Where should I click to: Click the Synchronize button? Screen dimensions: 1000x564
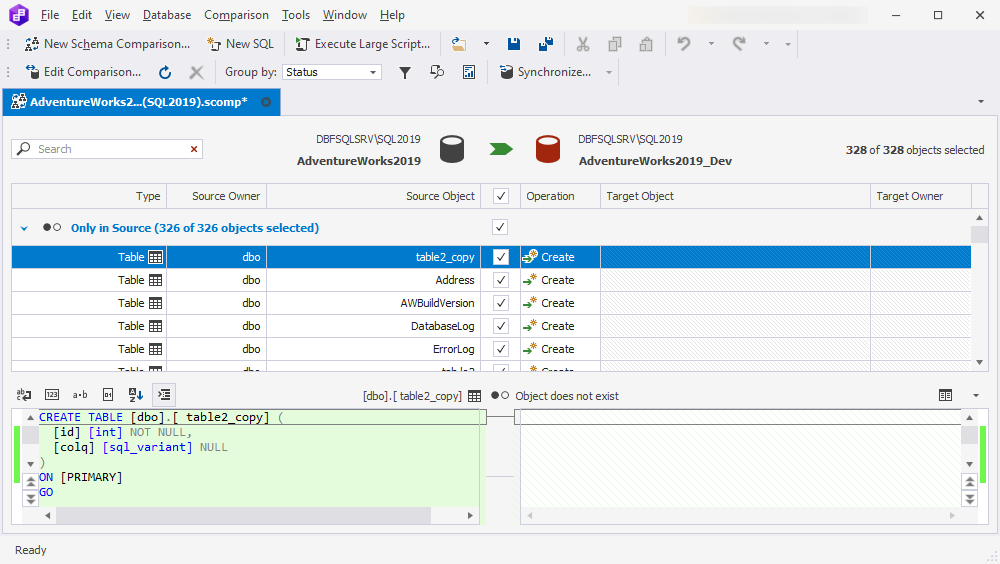[x=546, y=72]
